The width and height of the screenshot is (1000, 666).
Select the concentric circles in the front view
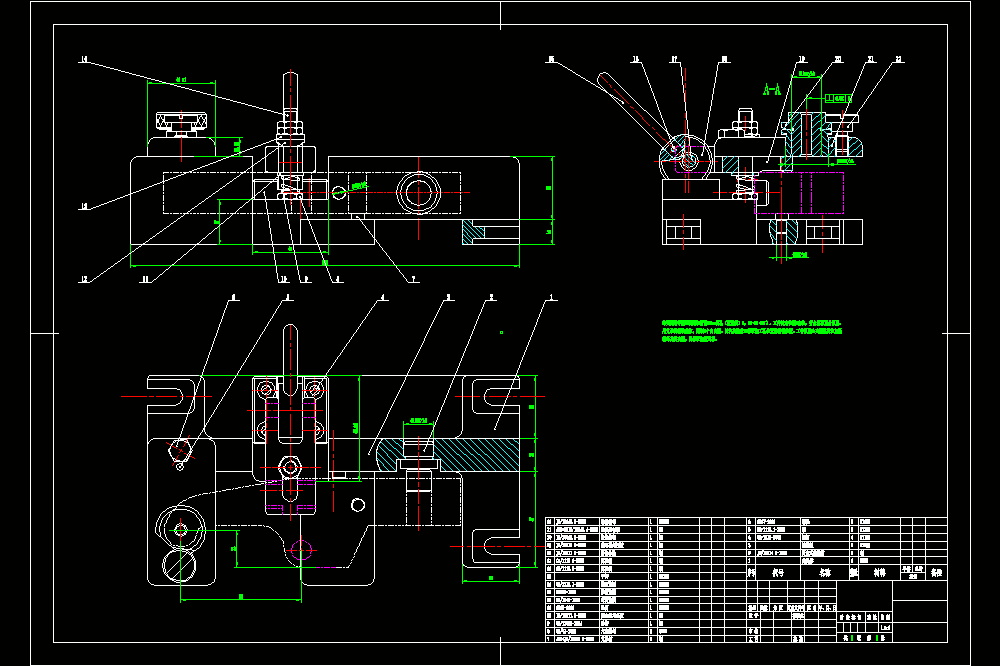click(x=418, y=192)
